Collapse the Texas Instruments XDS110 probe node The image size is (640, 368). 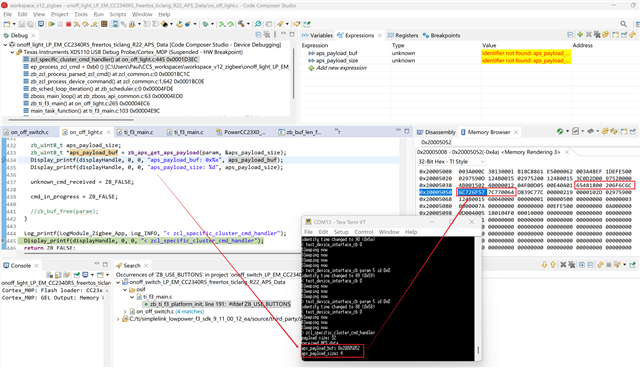pyautogui.click(x=12, y=52)
